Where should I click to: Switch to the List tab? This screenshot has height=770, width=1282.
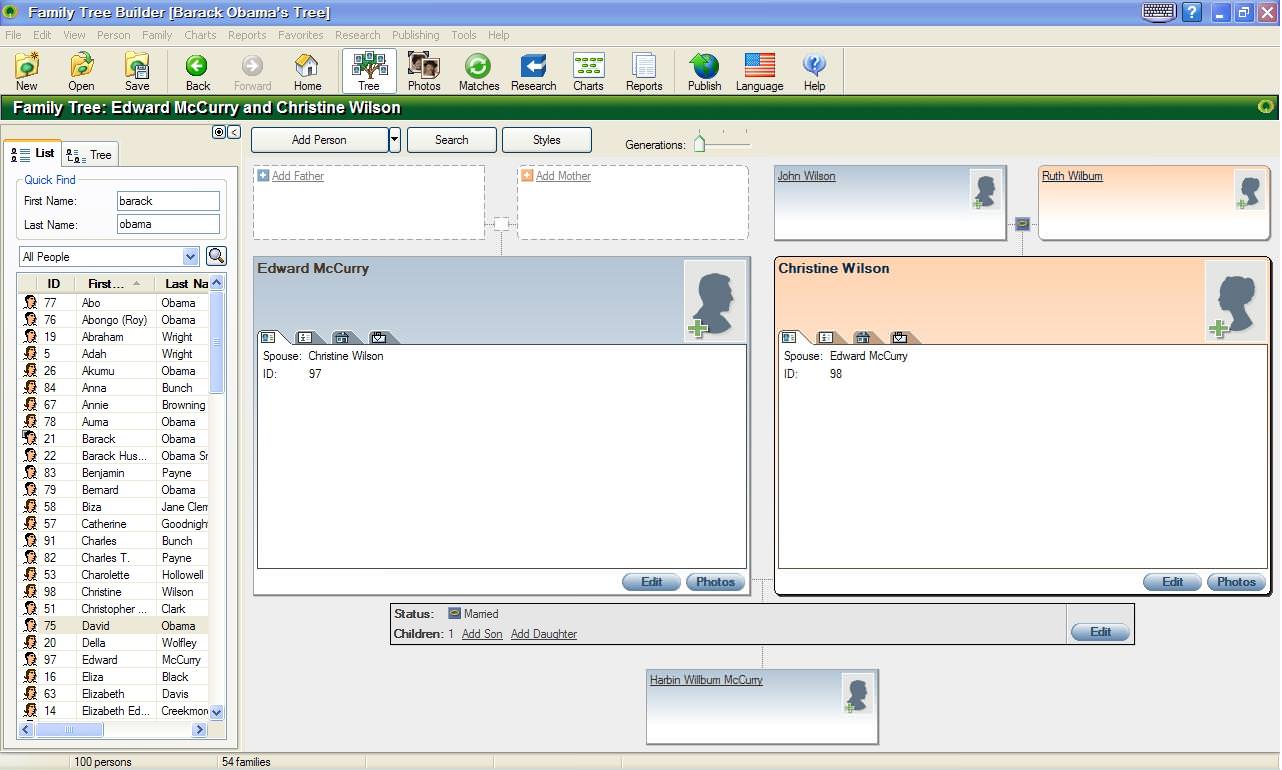point(33,153)
